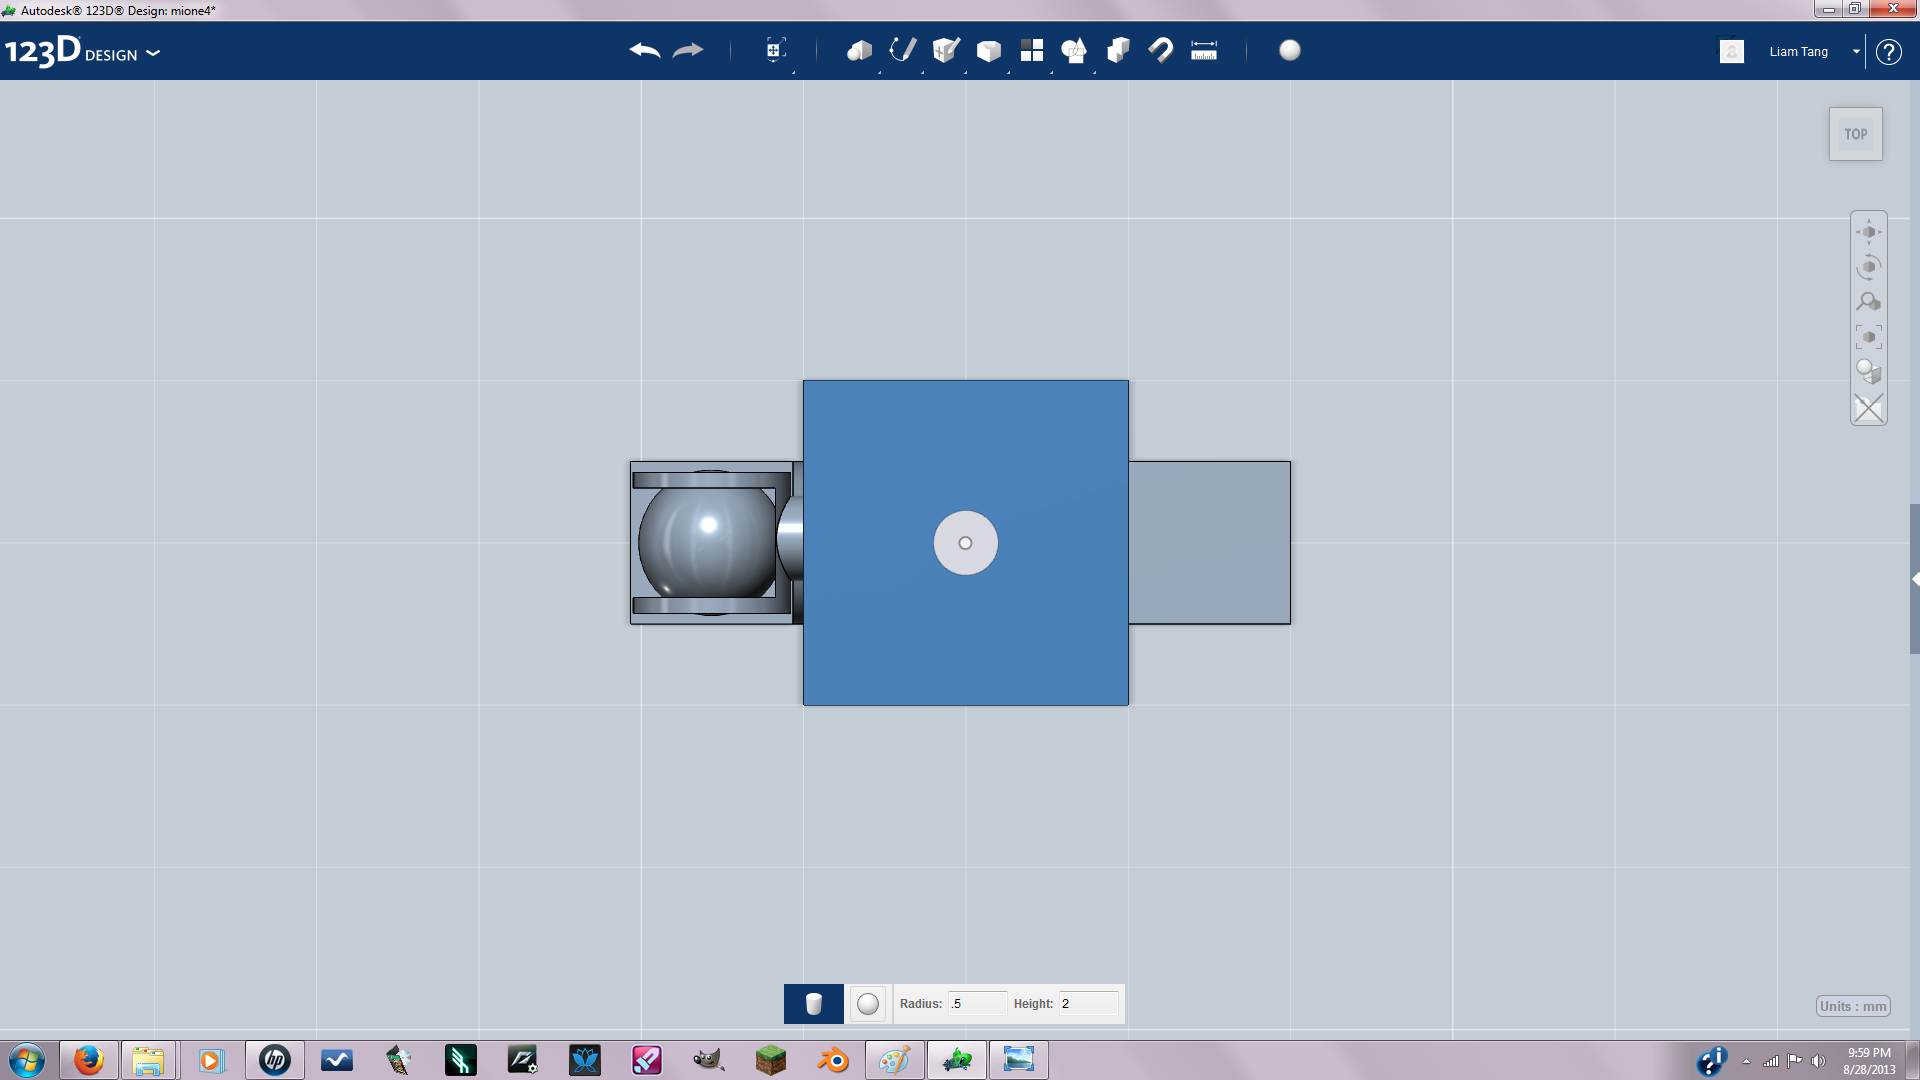Open Windows Explorer from the taskbar
1920x1080 pixels.
tap(148, 1060)
